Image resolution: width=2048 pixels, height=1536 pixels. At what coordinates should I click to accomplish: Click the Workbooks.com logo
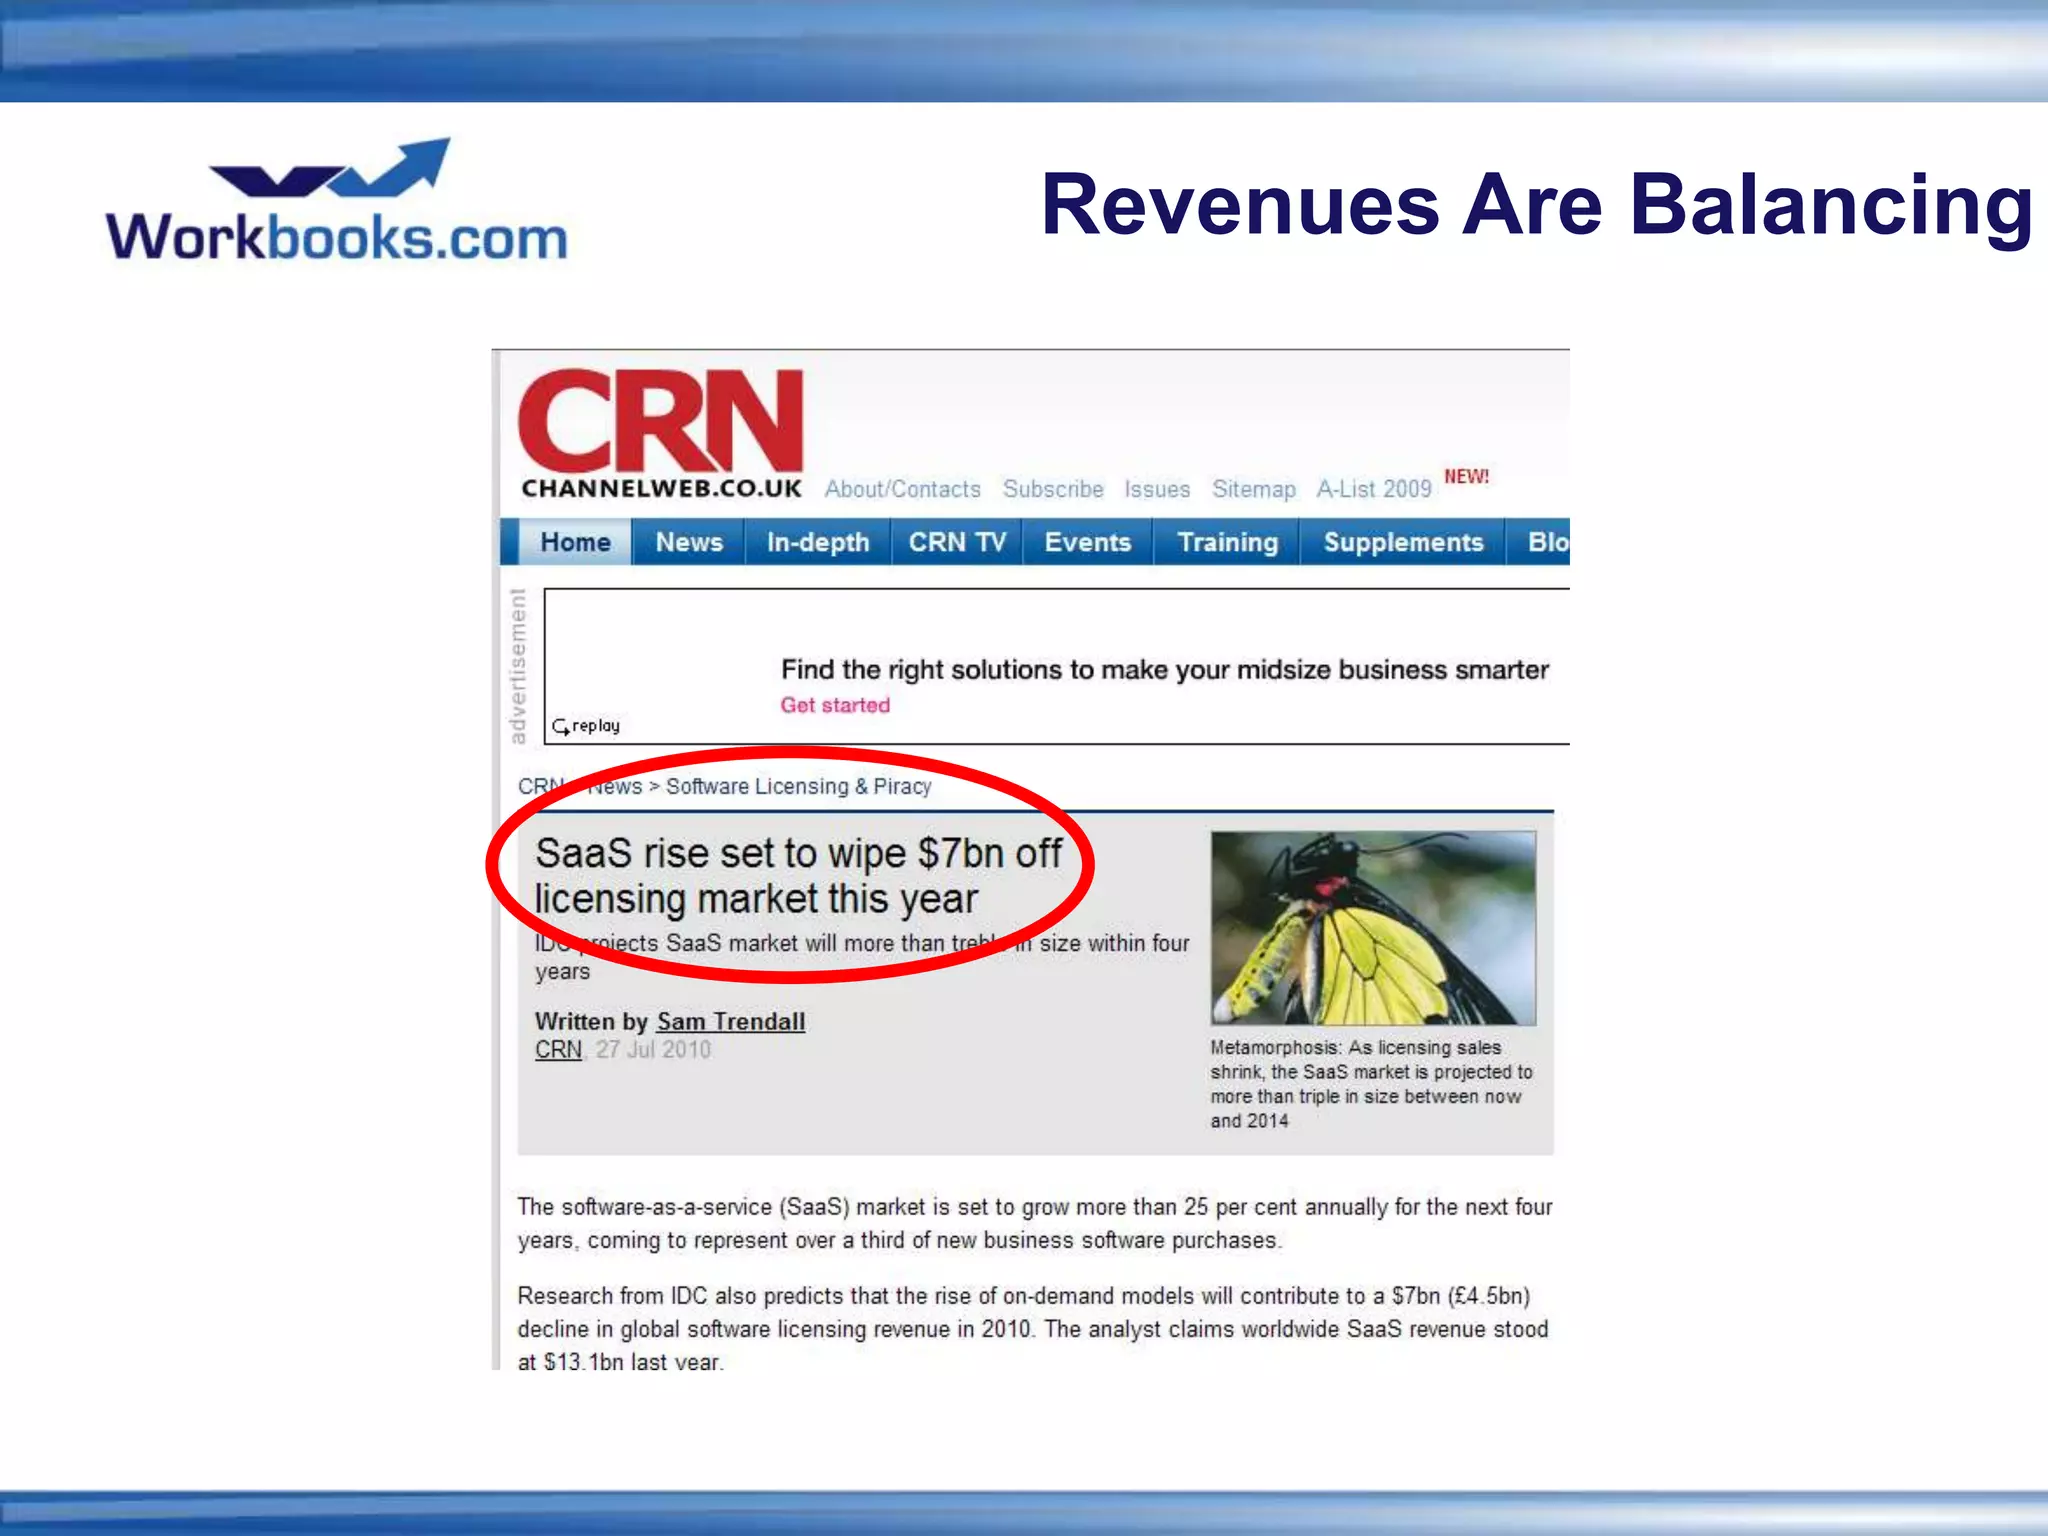(x=337, y=200)
